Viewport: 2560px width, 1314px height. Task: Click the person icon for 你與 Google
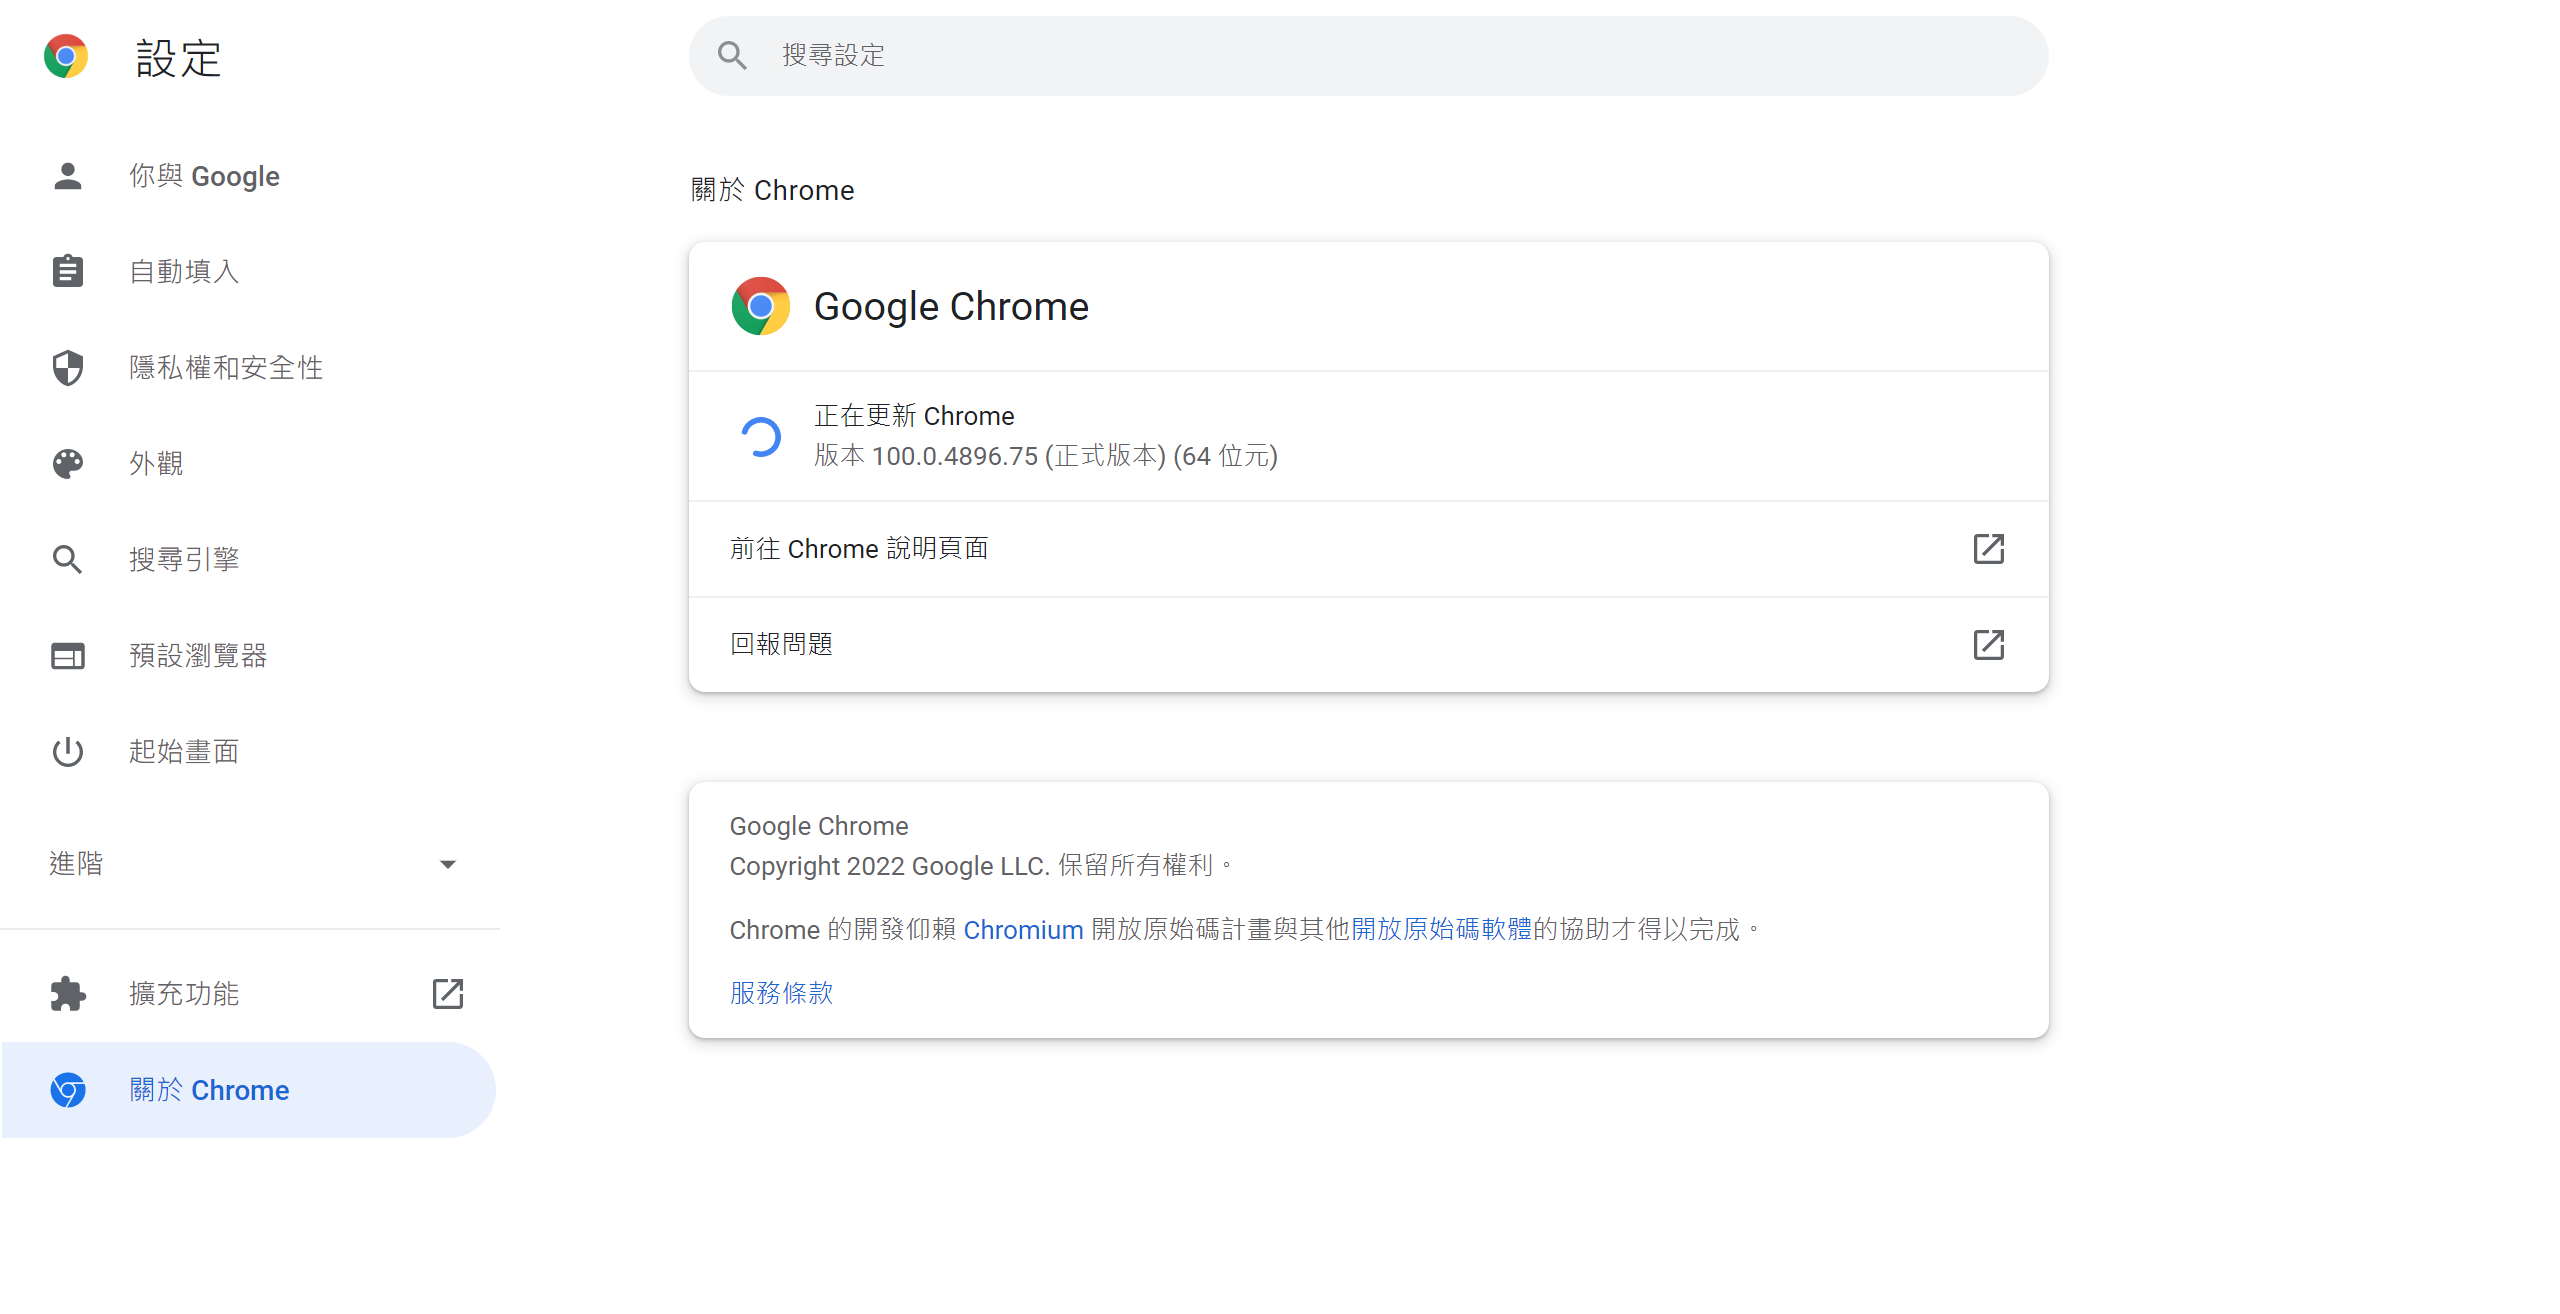click(x=67, y=176)
